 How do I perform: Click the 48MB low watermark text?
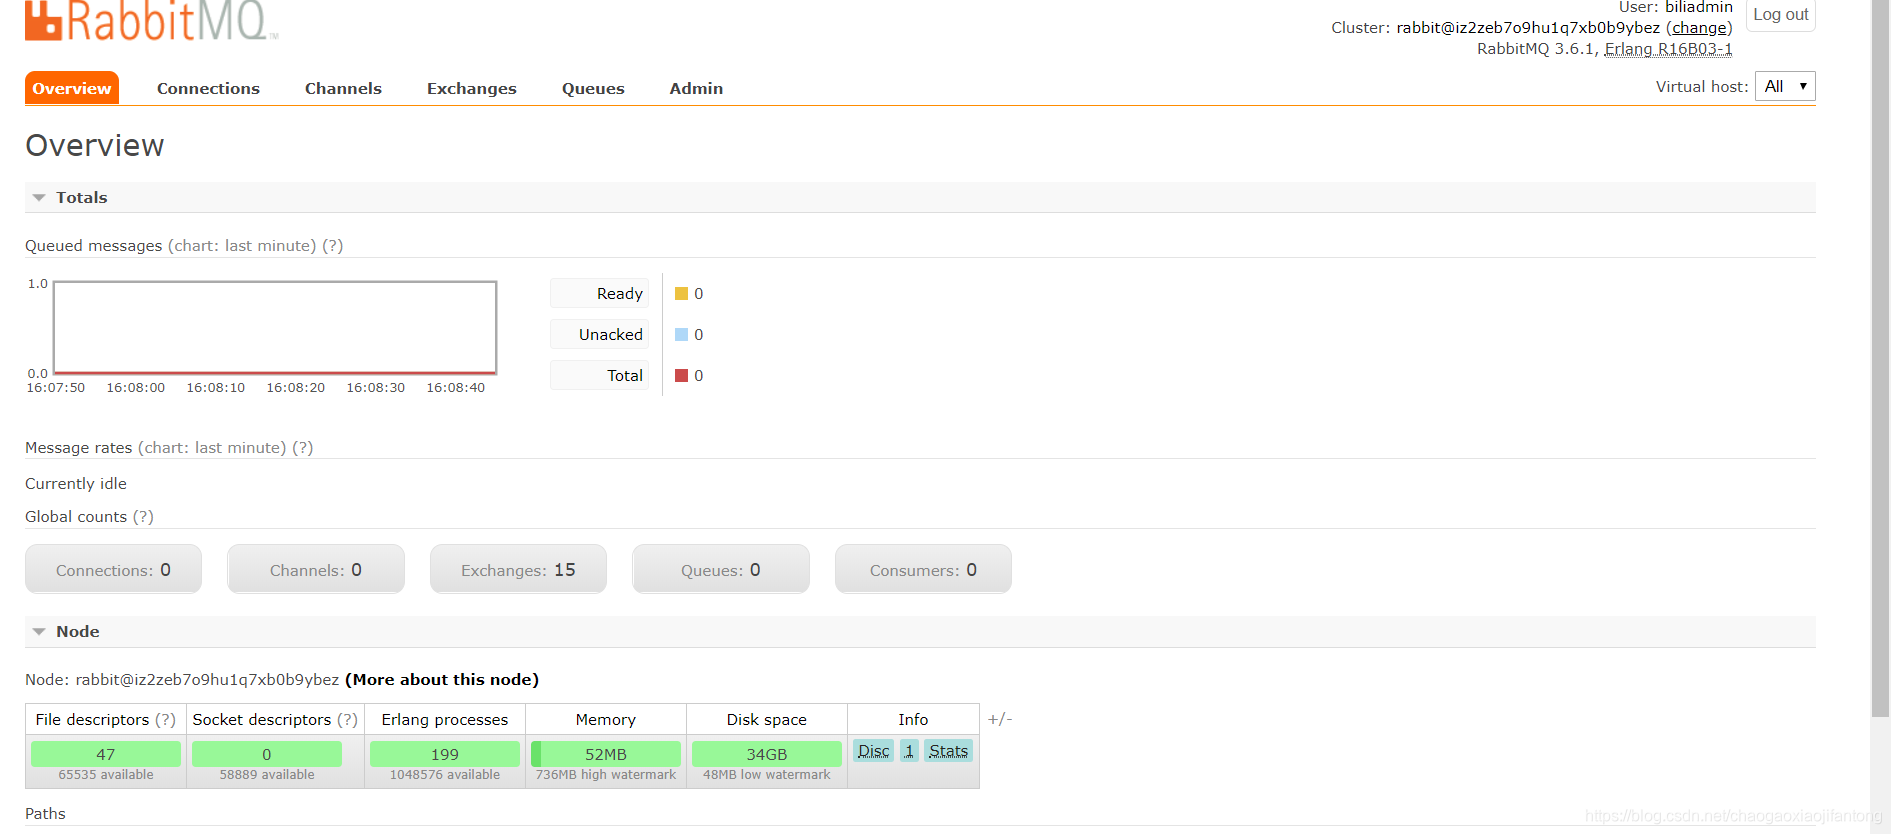pyautogui.click(x=767, y=775)
